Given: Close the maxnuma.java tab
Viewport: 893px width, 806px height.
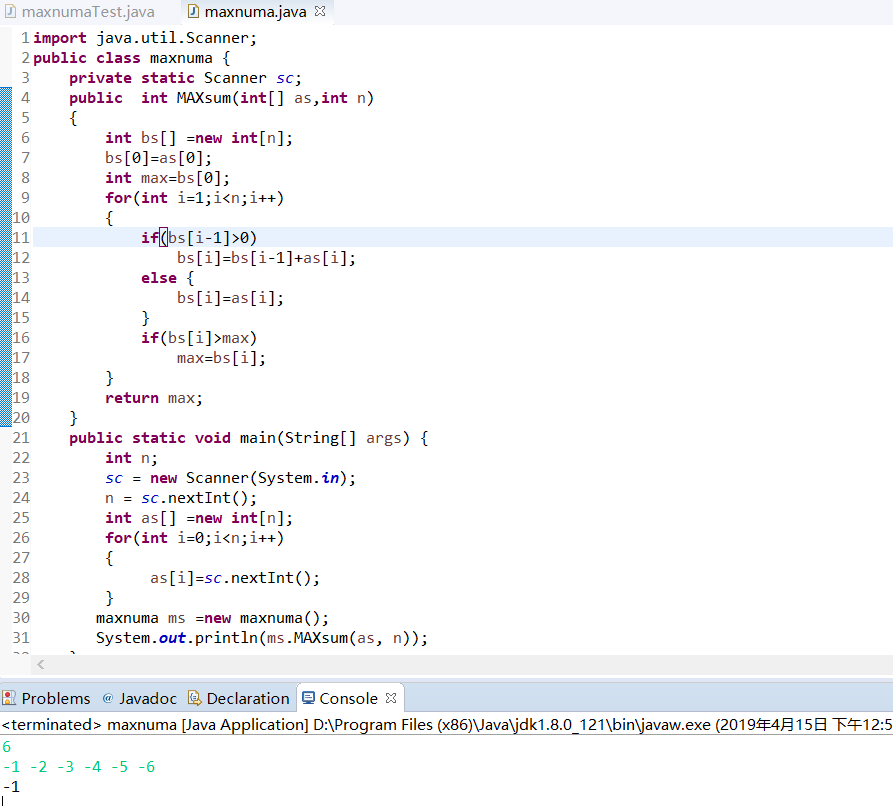Looking at the screenshot, I should coord(320,11).
